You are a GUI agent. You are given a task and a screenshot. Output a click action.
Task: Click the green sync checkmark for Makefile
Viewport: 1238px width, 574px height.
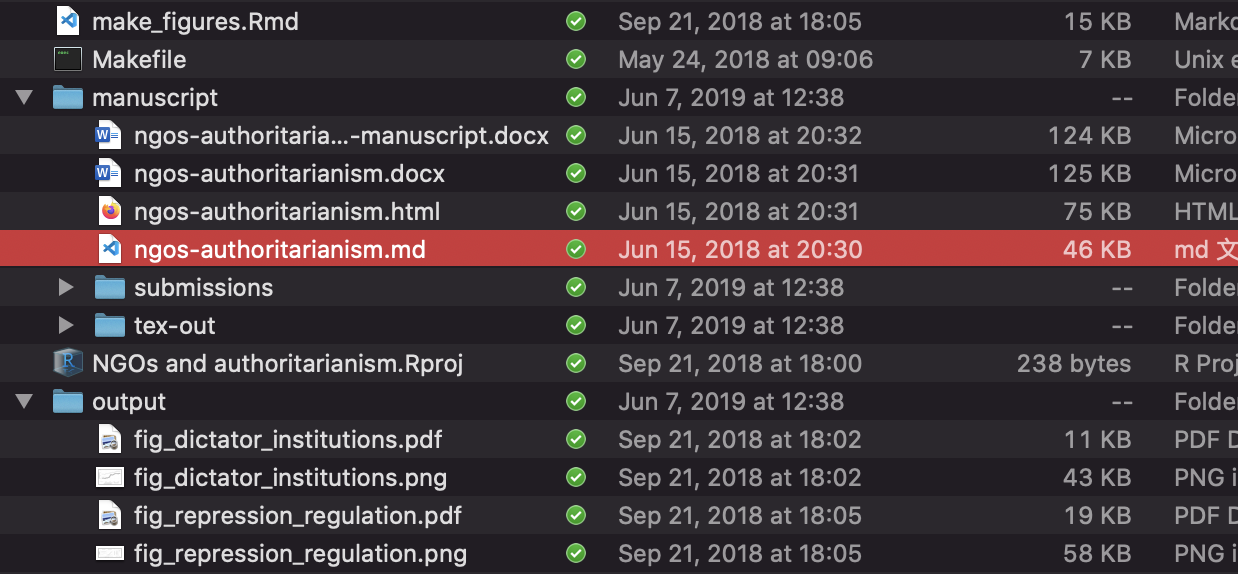click(575, 59)
